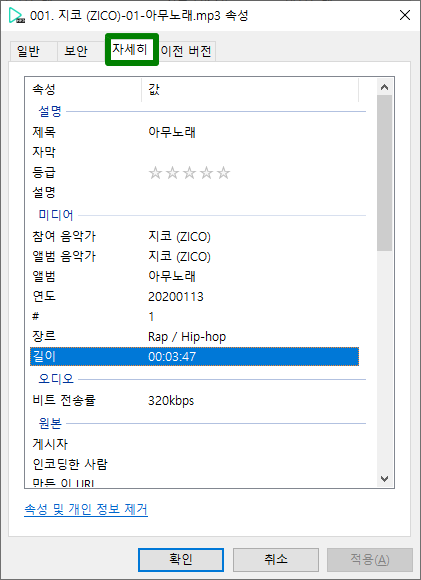Click the 값 column header
The width and height of the screenshot is (421, 580).
(250, 89)
